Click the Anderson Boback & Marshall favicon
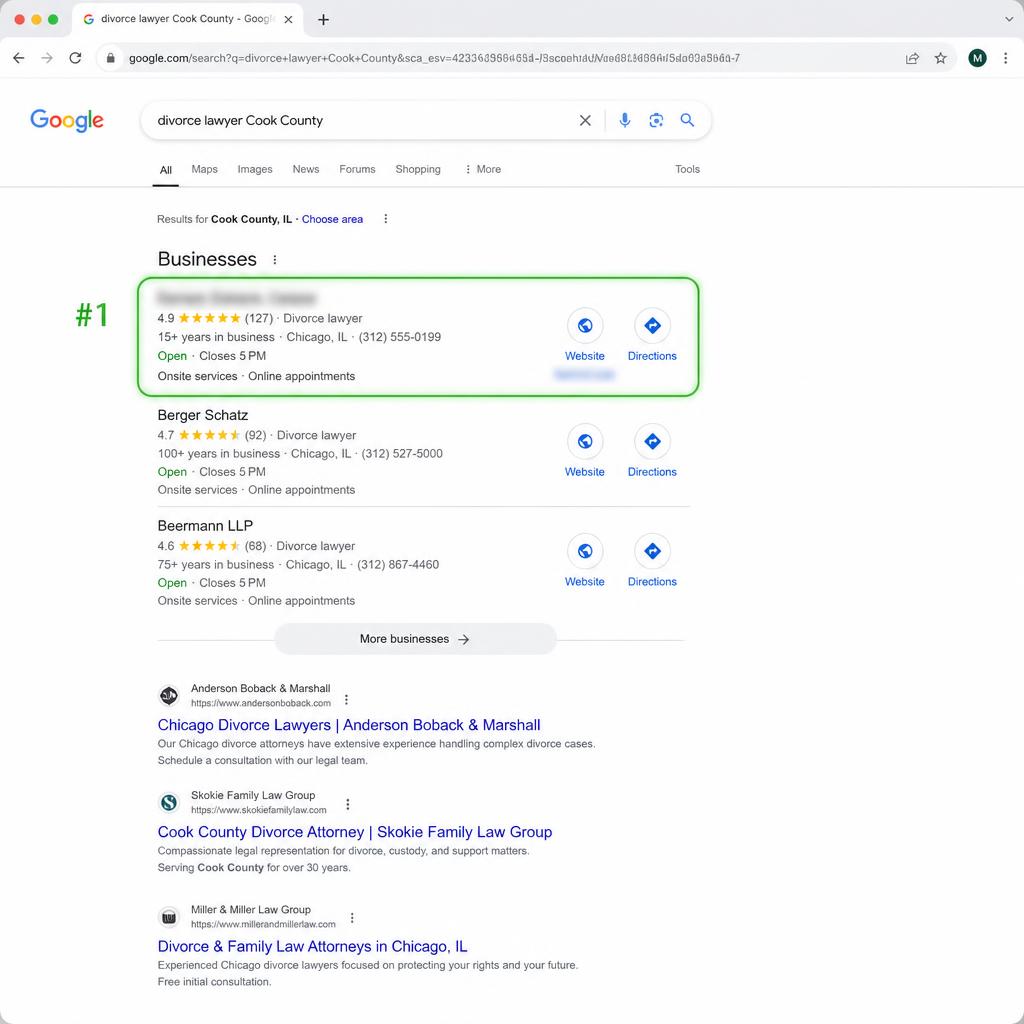 (x=169, y=696)
